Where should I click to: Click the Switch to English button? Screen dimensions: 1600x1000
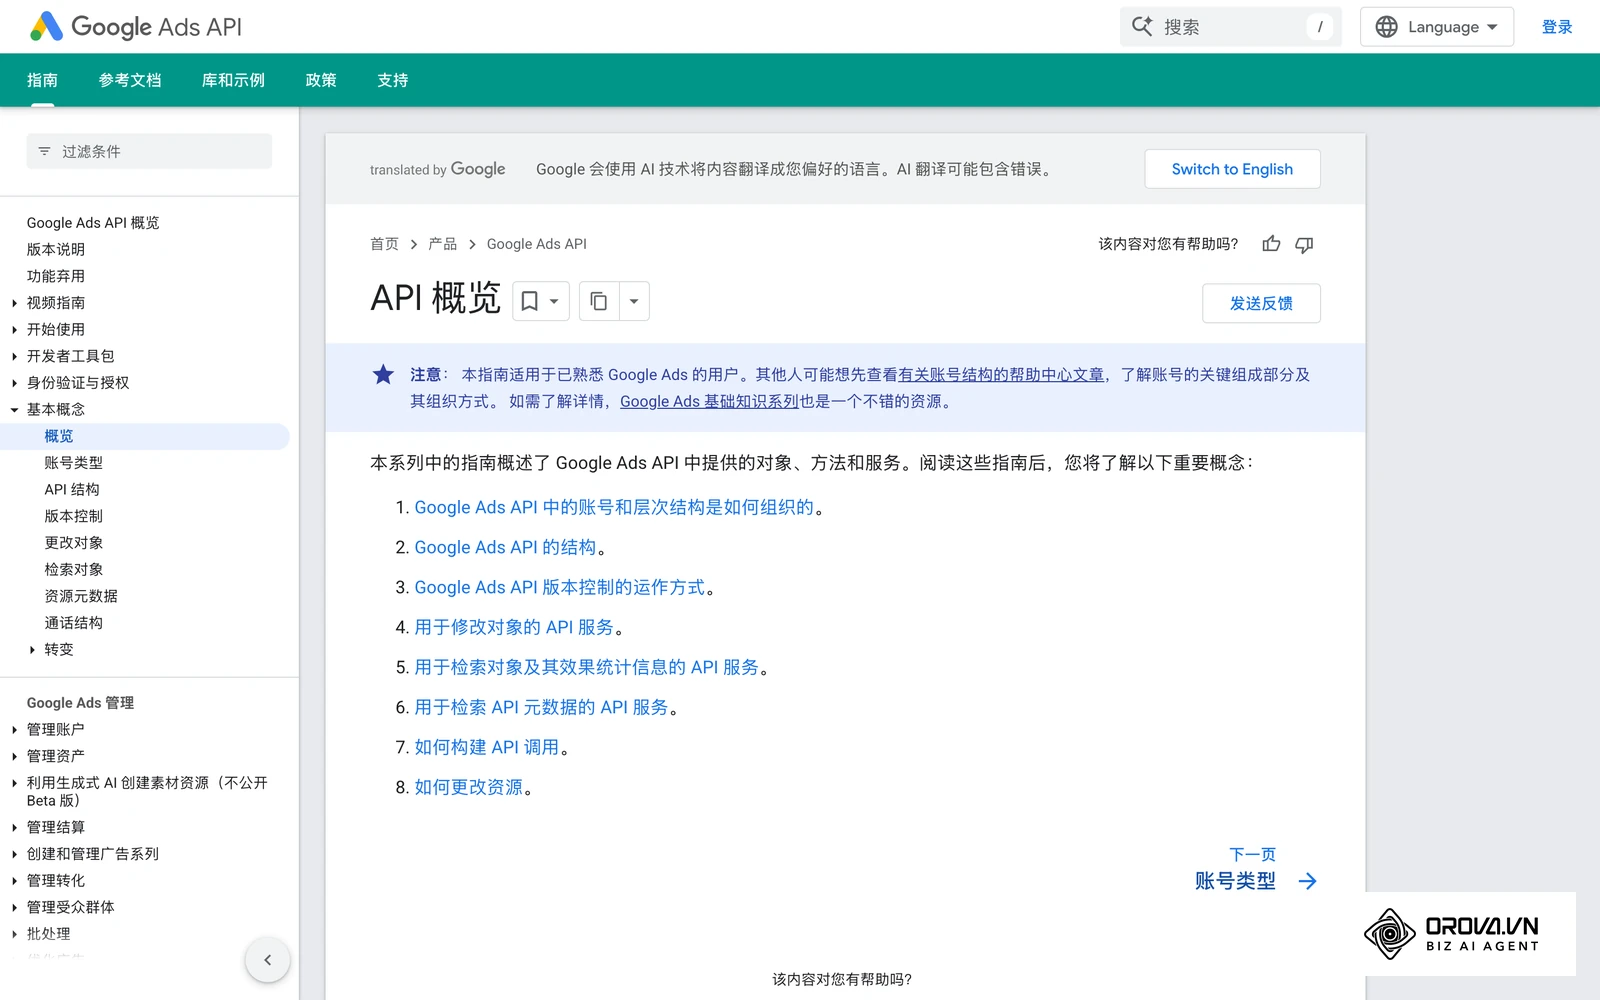click(1232, 169)
